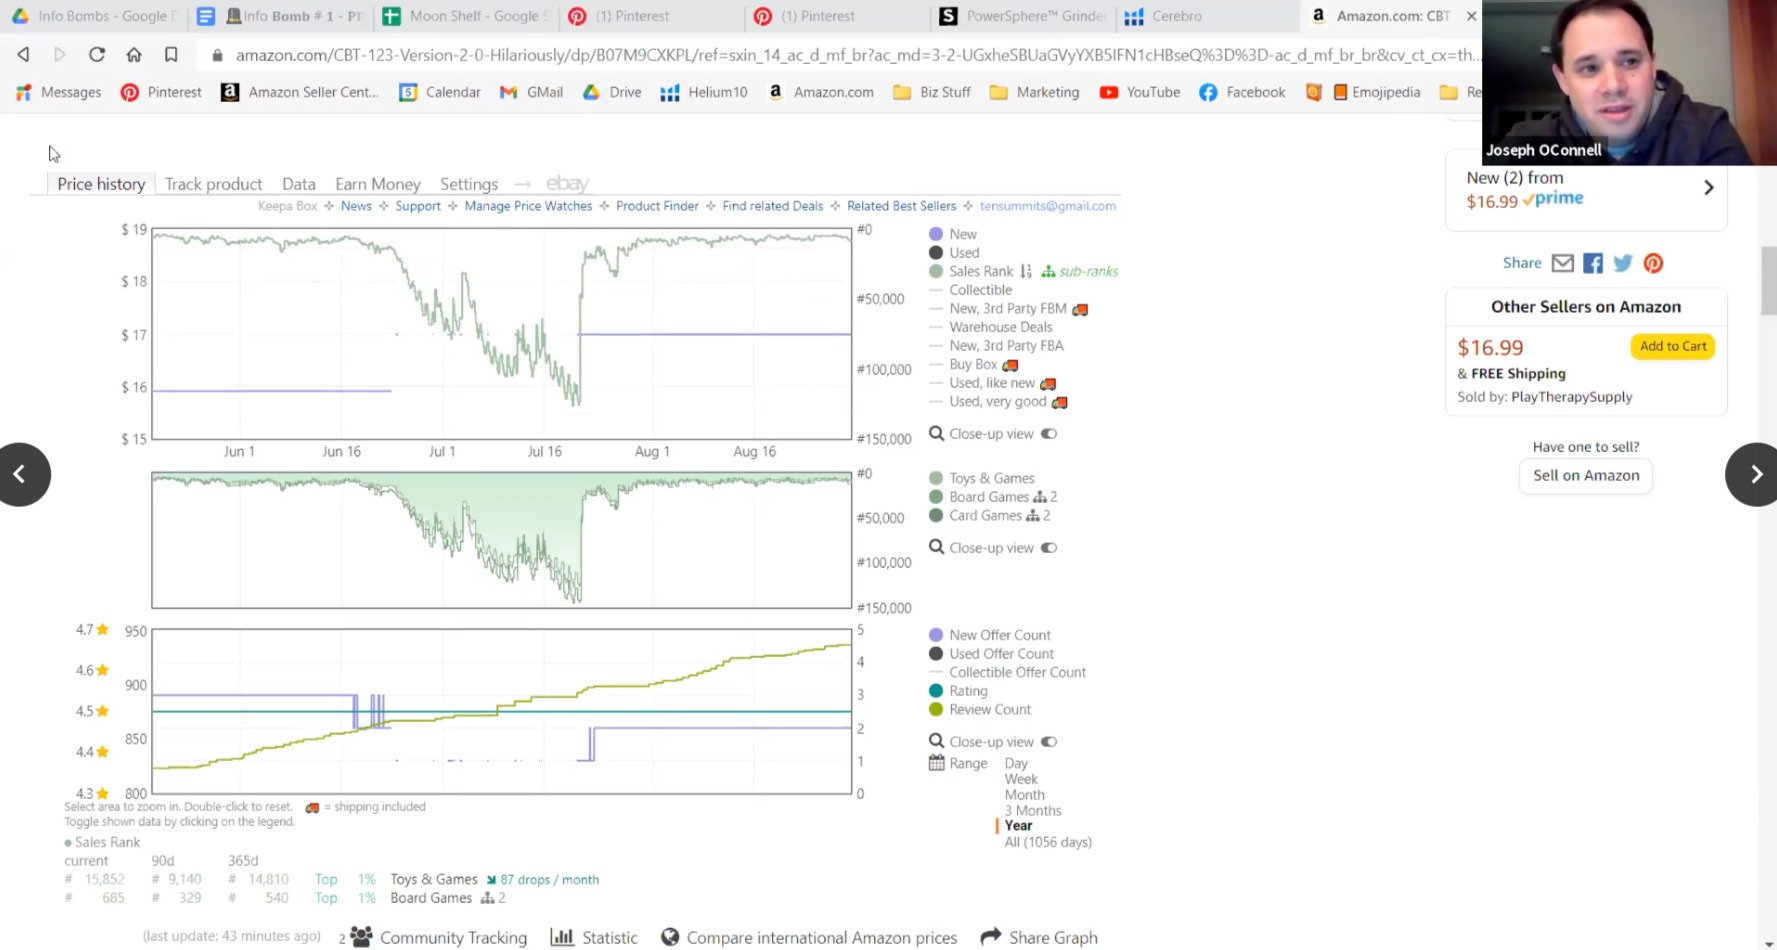Open the Find related Deals link

[x=773, y=206]
